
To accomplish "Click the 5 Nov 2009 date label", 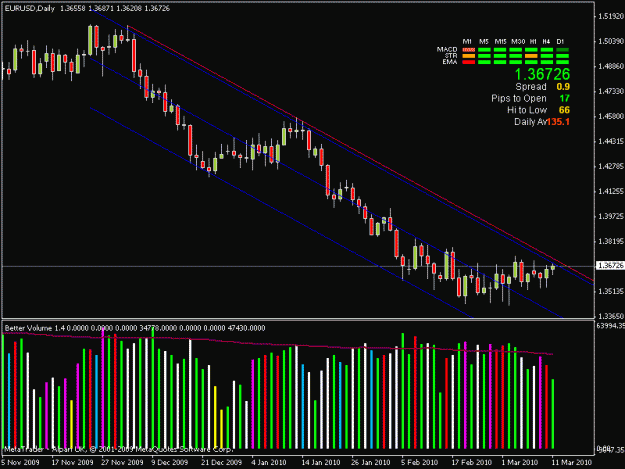I will coord(20,462).
